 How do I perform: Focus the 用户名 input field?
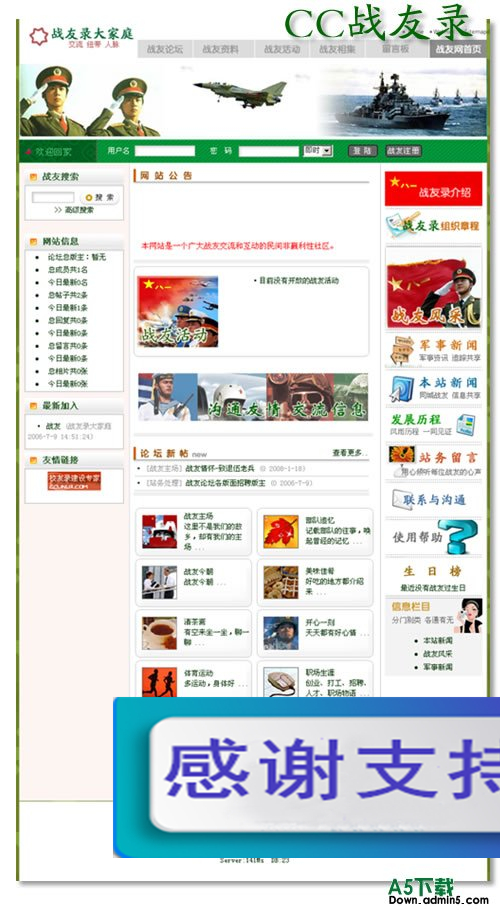165,151
